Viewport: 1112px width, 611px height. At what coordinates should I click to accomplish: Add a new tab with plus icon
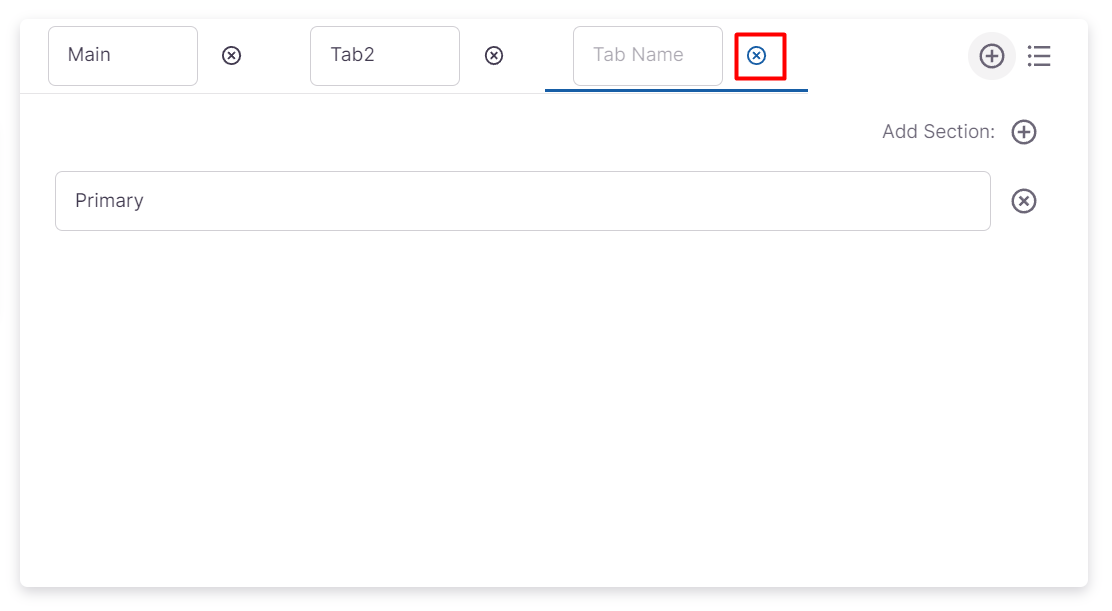tap(991, 56)
